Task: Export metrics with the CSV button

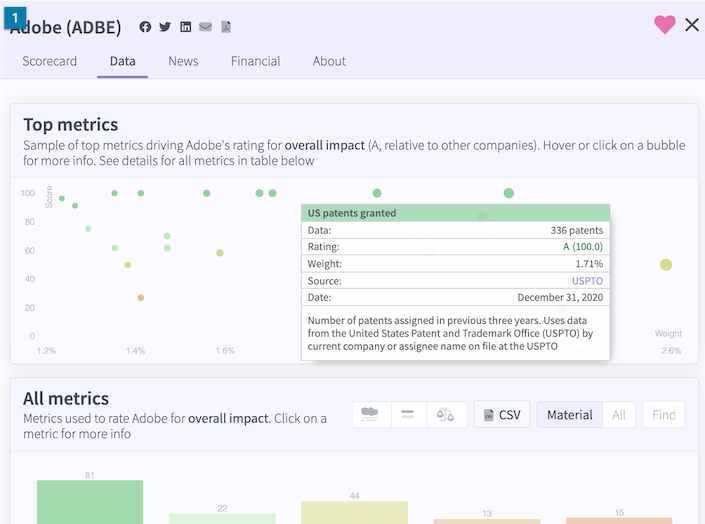Action: [502, 414]
